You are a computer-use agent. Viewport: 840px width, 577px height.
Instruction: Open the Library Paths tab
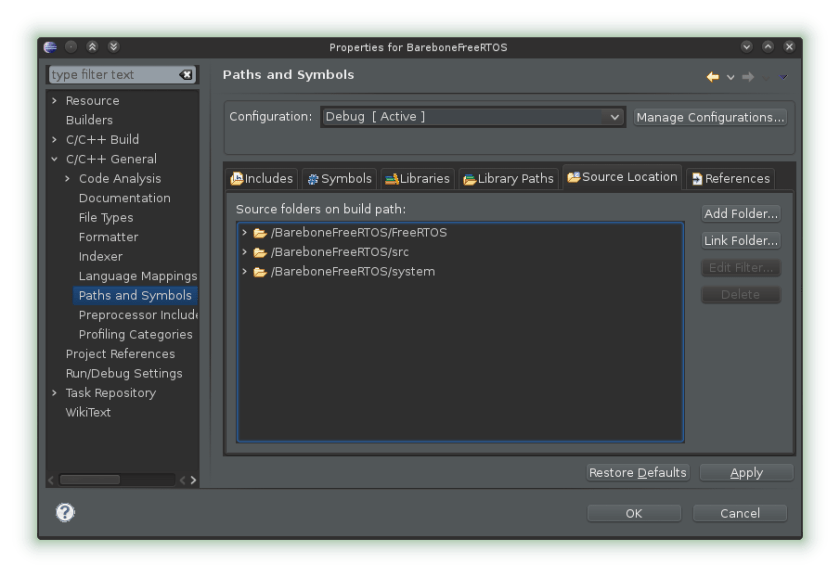click(508, 179)
